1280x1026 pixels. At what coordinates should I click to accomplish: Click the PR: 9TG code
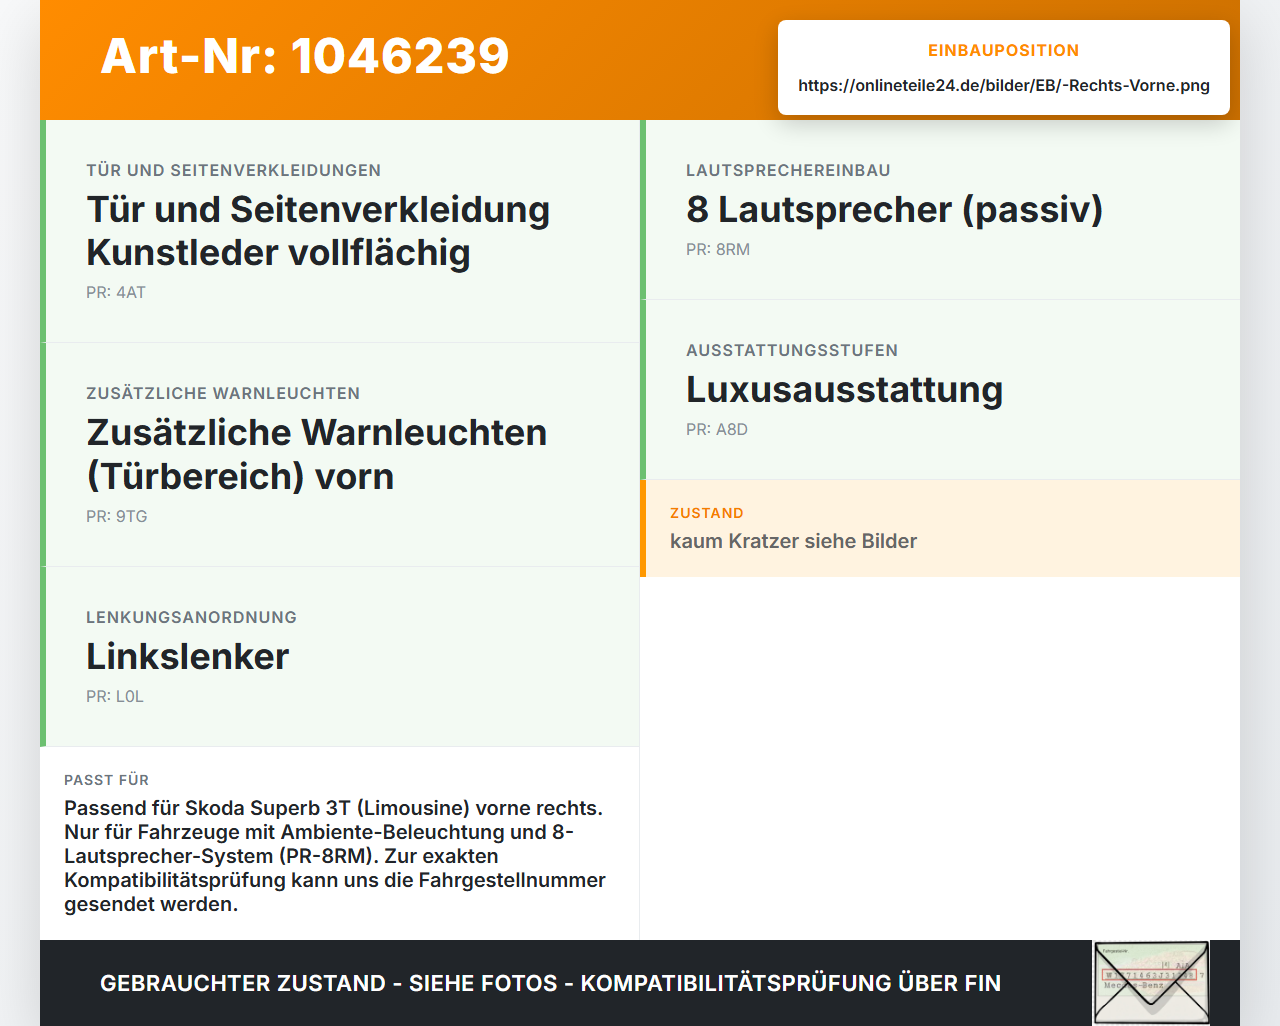[x=117, y=516]
